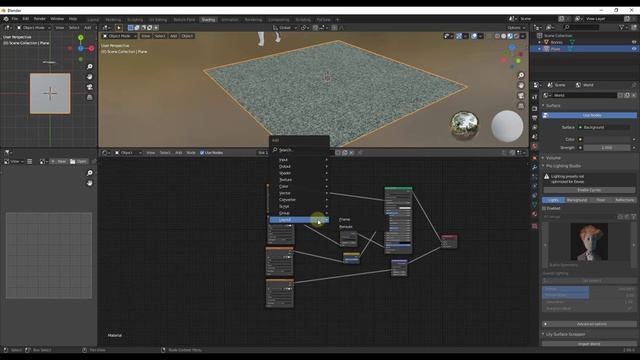The height and width of the screenshot is (360, 640).
Task: Open the Color submenu in Add menu
Action: [x=299, y=187]
